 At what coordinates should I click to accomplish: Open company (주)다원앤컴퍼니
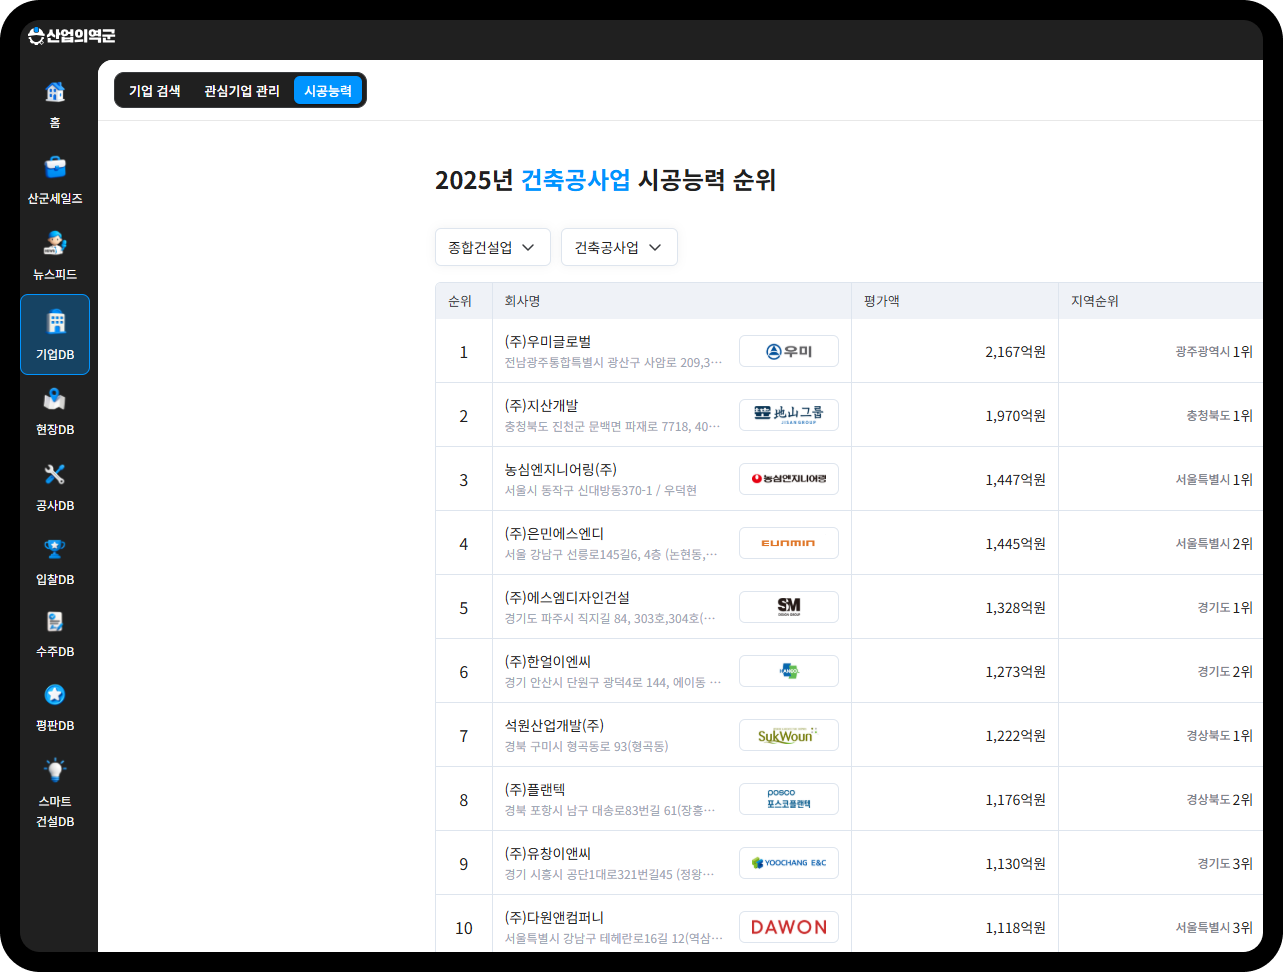[x=554, y=918]
